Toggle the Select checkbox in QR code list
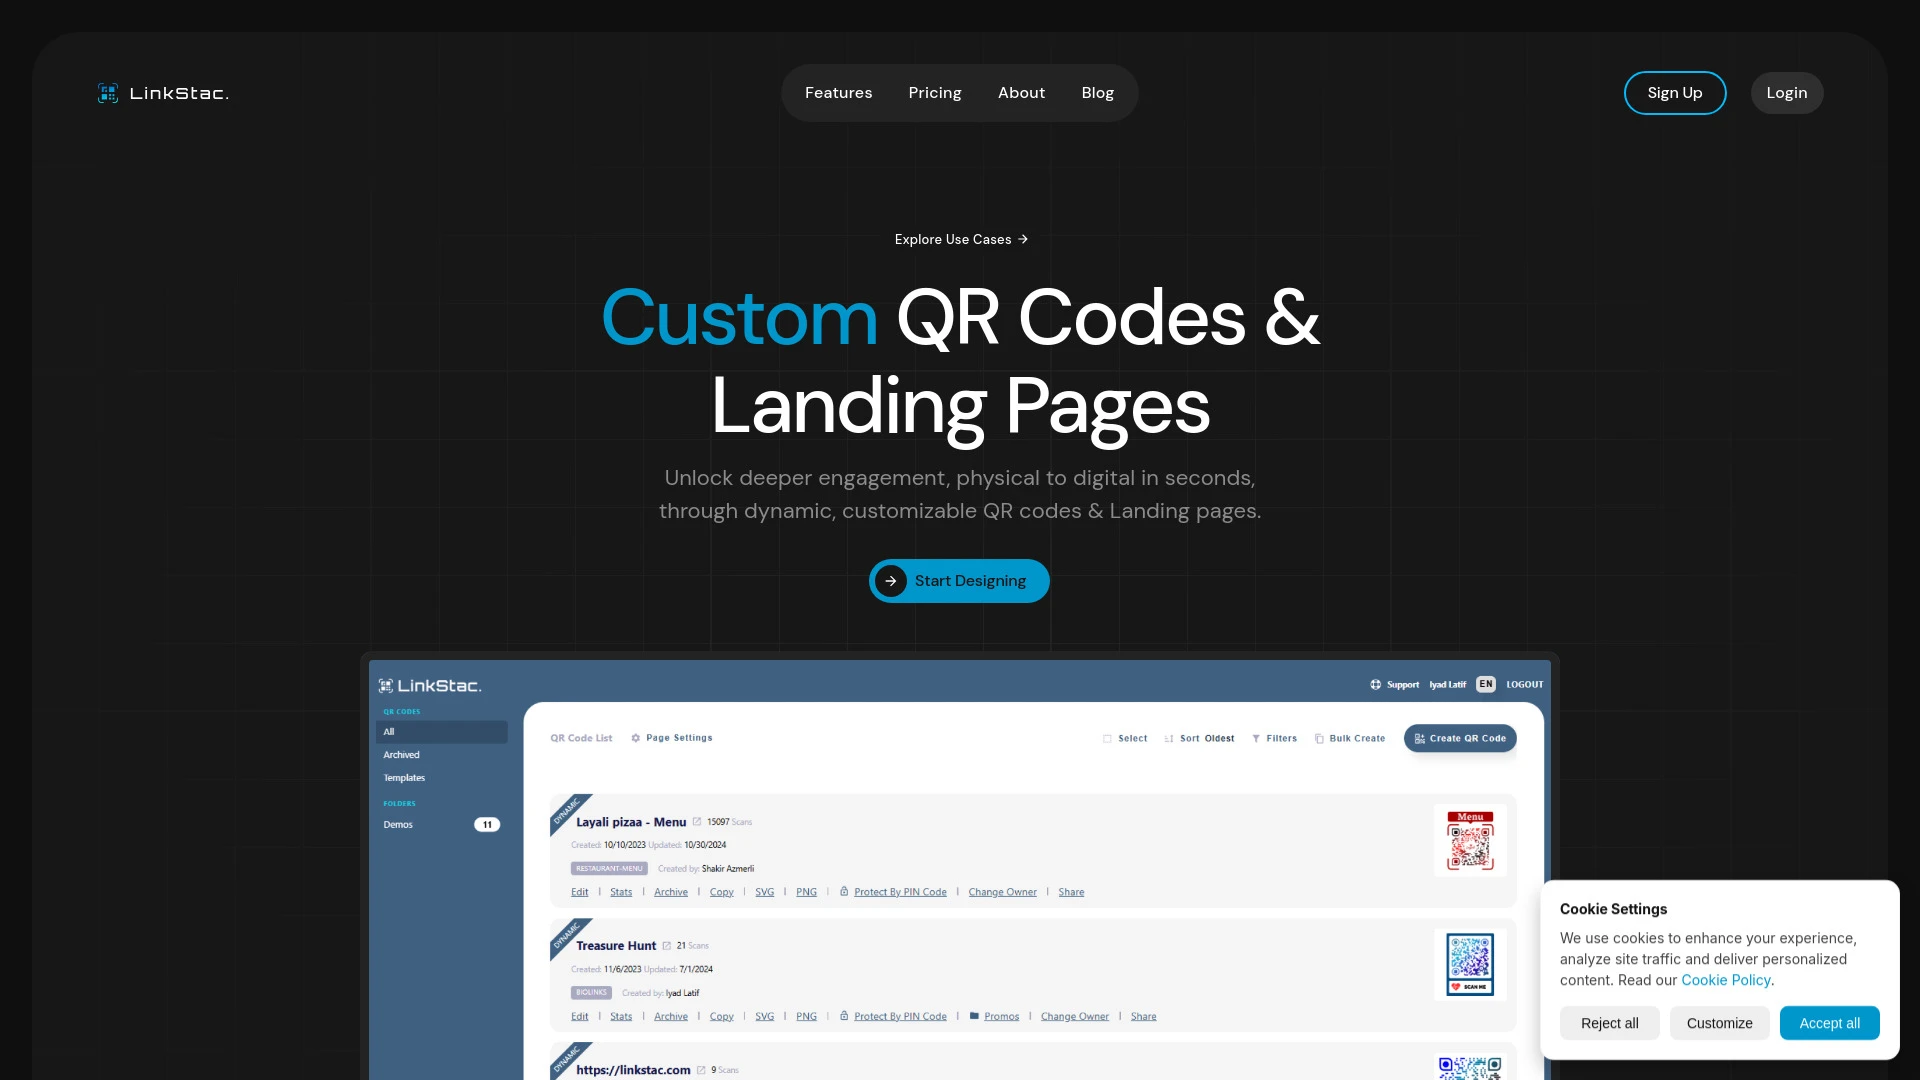1920x1080 pixels. coord(1105,737)
